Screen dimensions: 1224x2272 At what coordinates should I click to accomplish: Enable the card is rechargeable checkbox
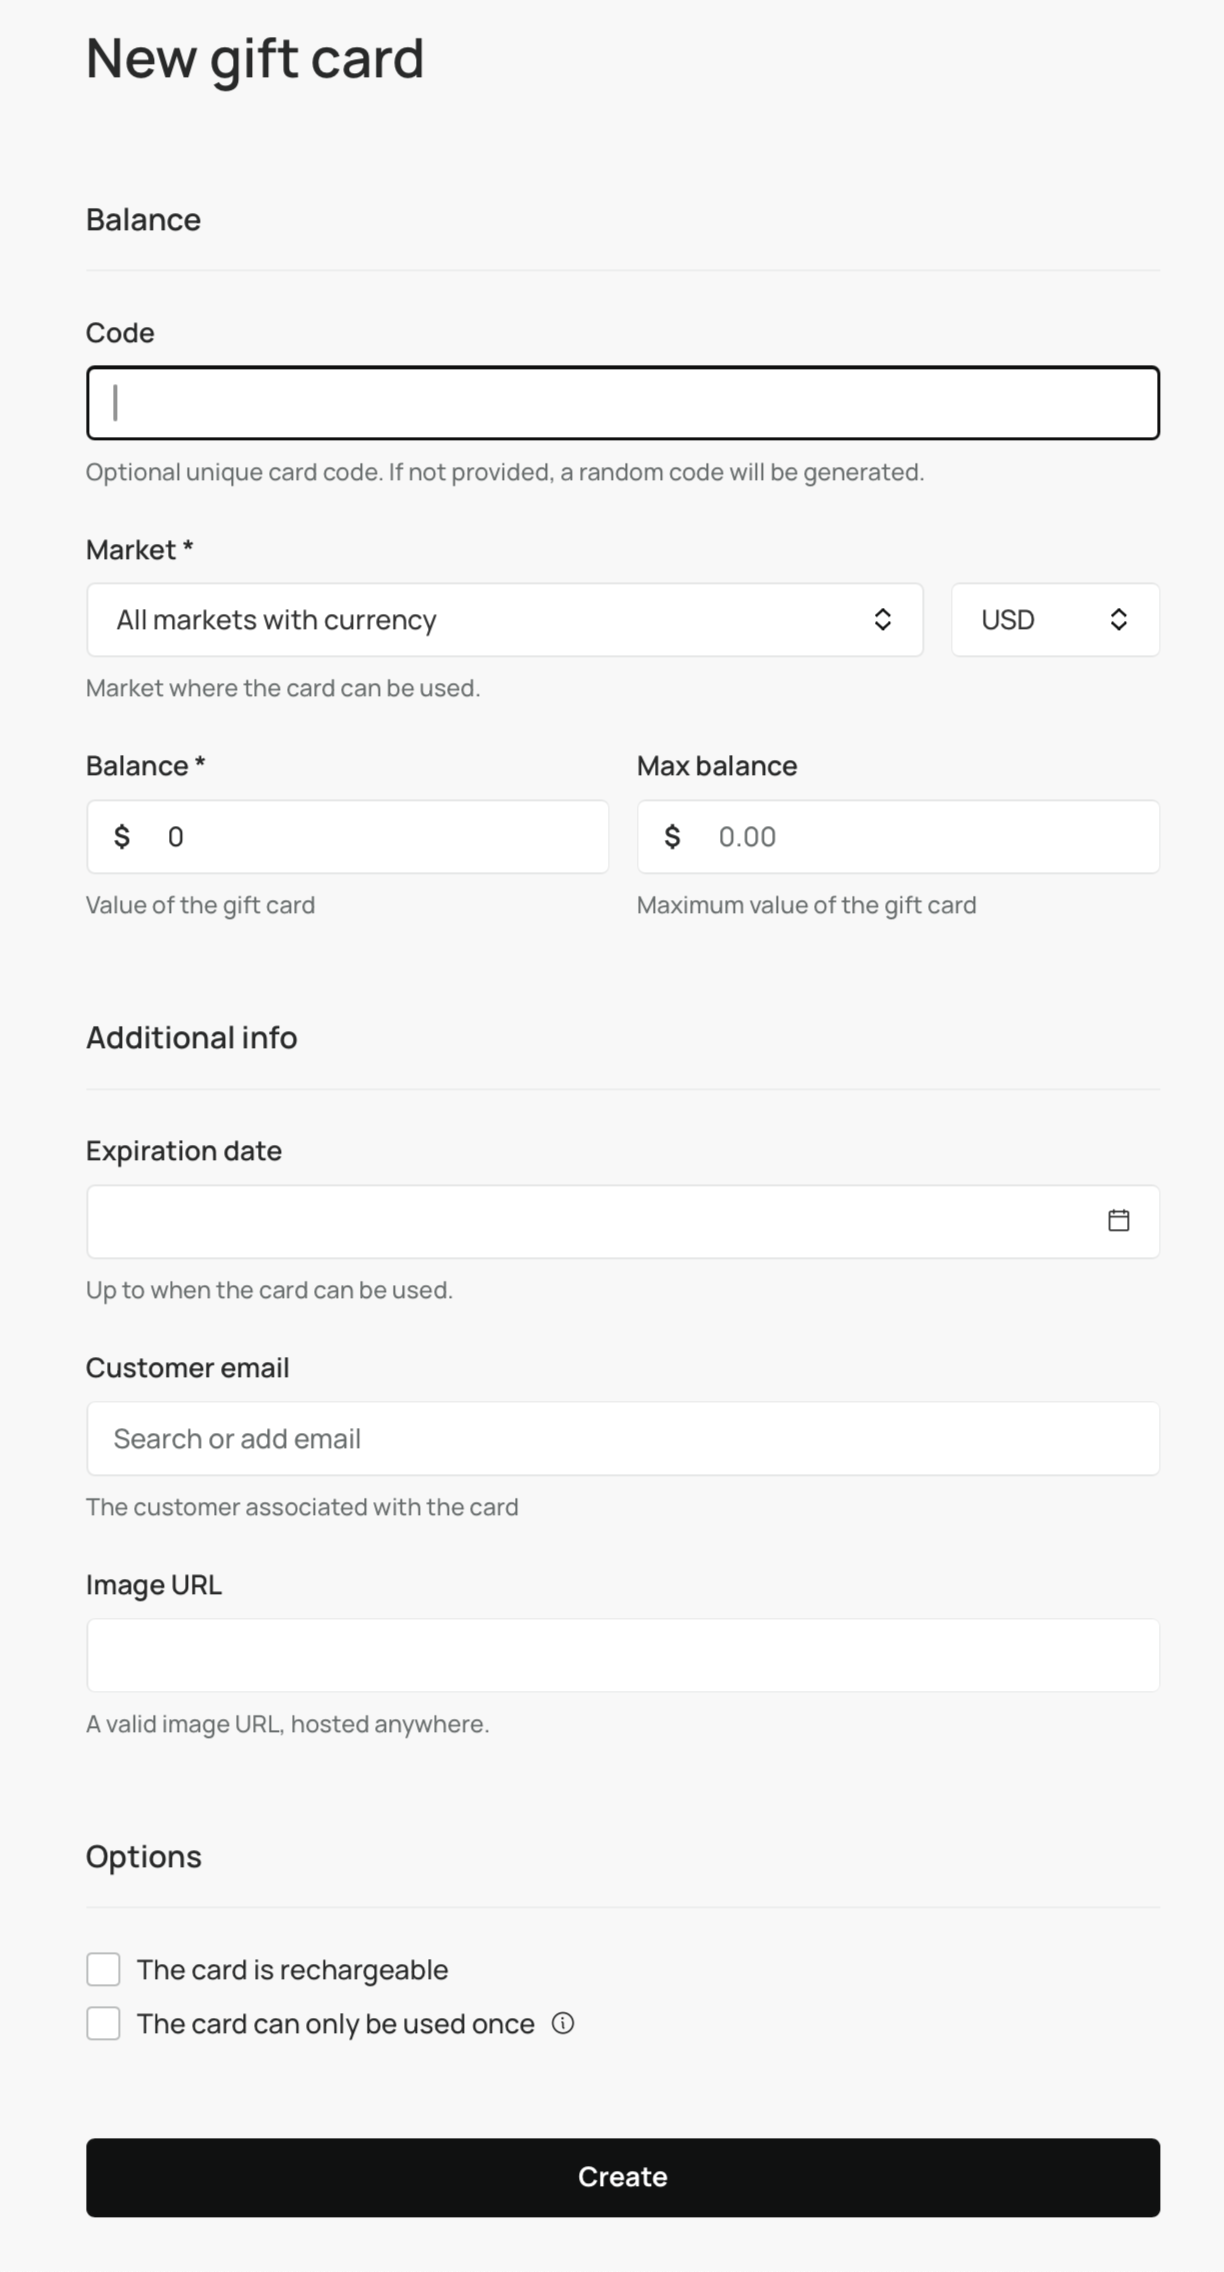click(103, 1969)
